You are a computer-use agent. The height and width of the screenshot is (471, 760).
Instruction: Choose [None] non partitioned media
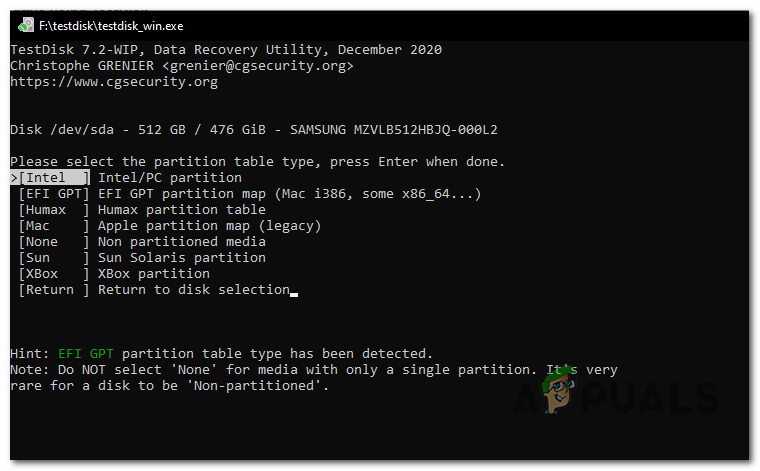53,242
